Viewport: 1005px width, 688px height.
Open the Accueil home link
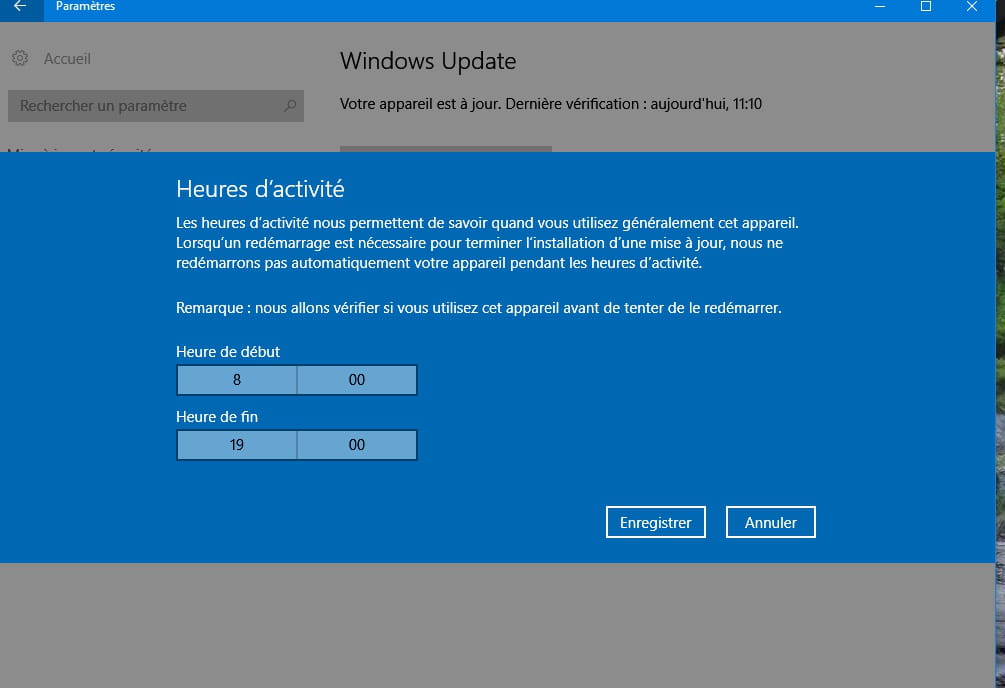(x=67, y=58)
